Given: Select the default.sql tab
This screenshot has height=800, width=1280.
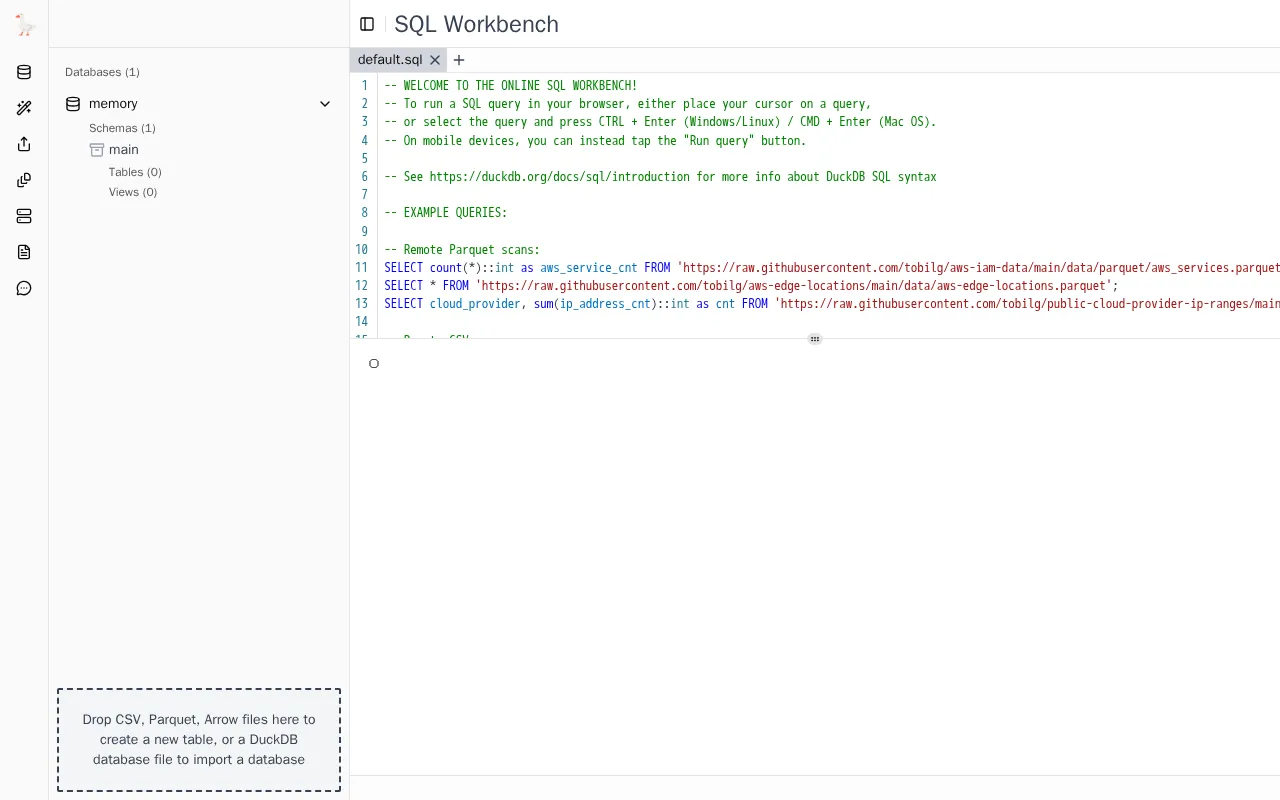Looking at the screenshot, I should click(x=390, y=60).
